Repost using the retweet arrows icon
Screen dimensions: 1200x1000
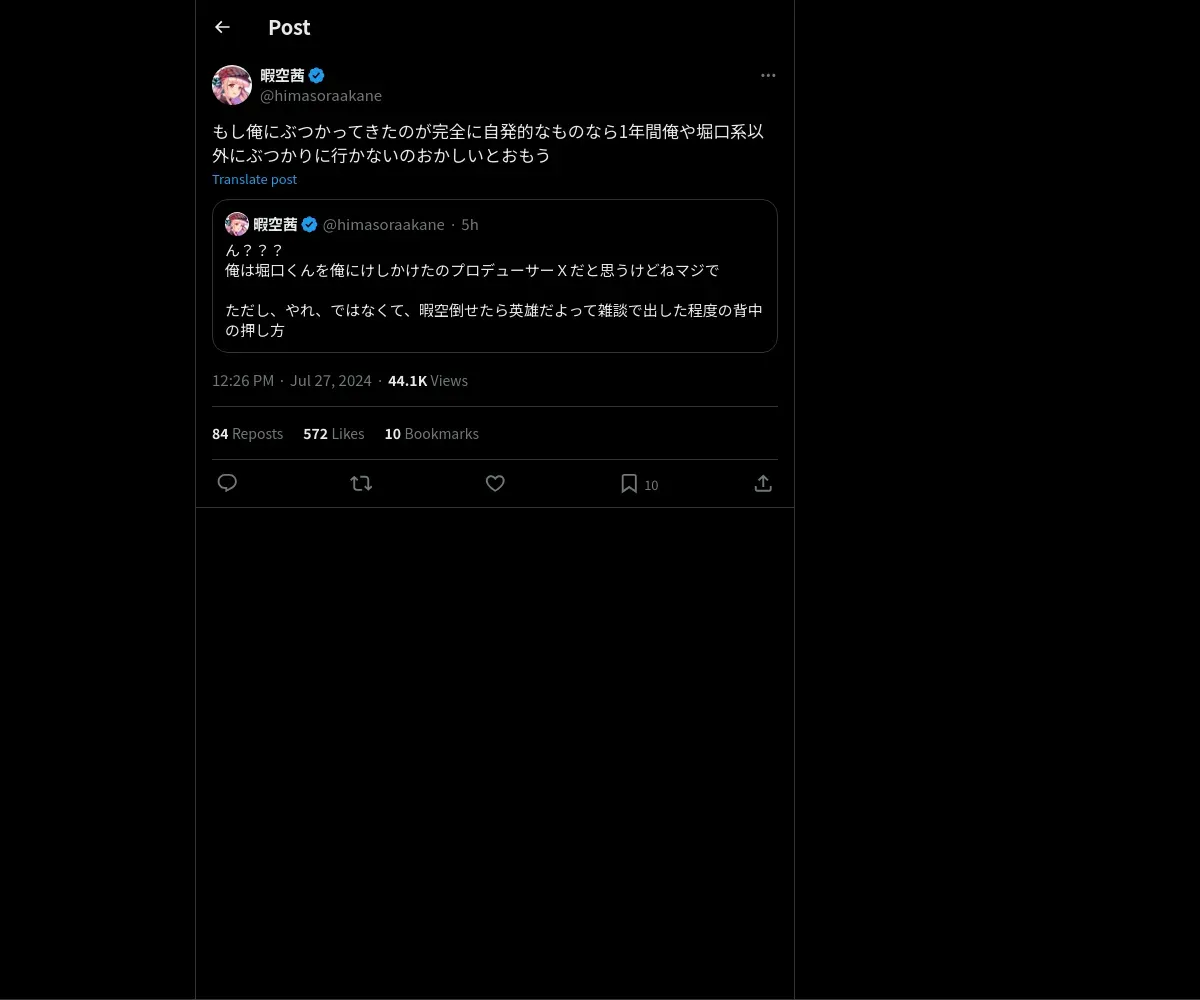361,483
